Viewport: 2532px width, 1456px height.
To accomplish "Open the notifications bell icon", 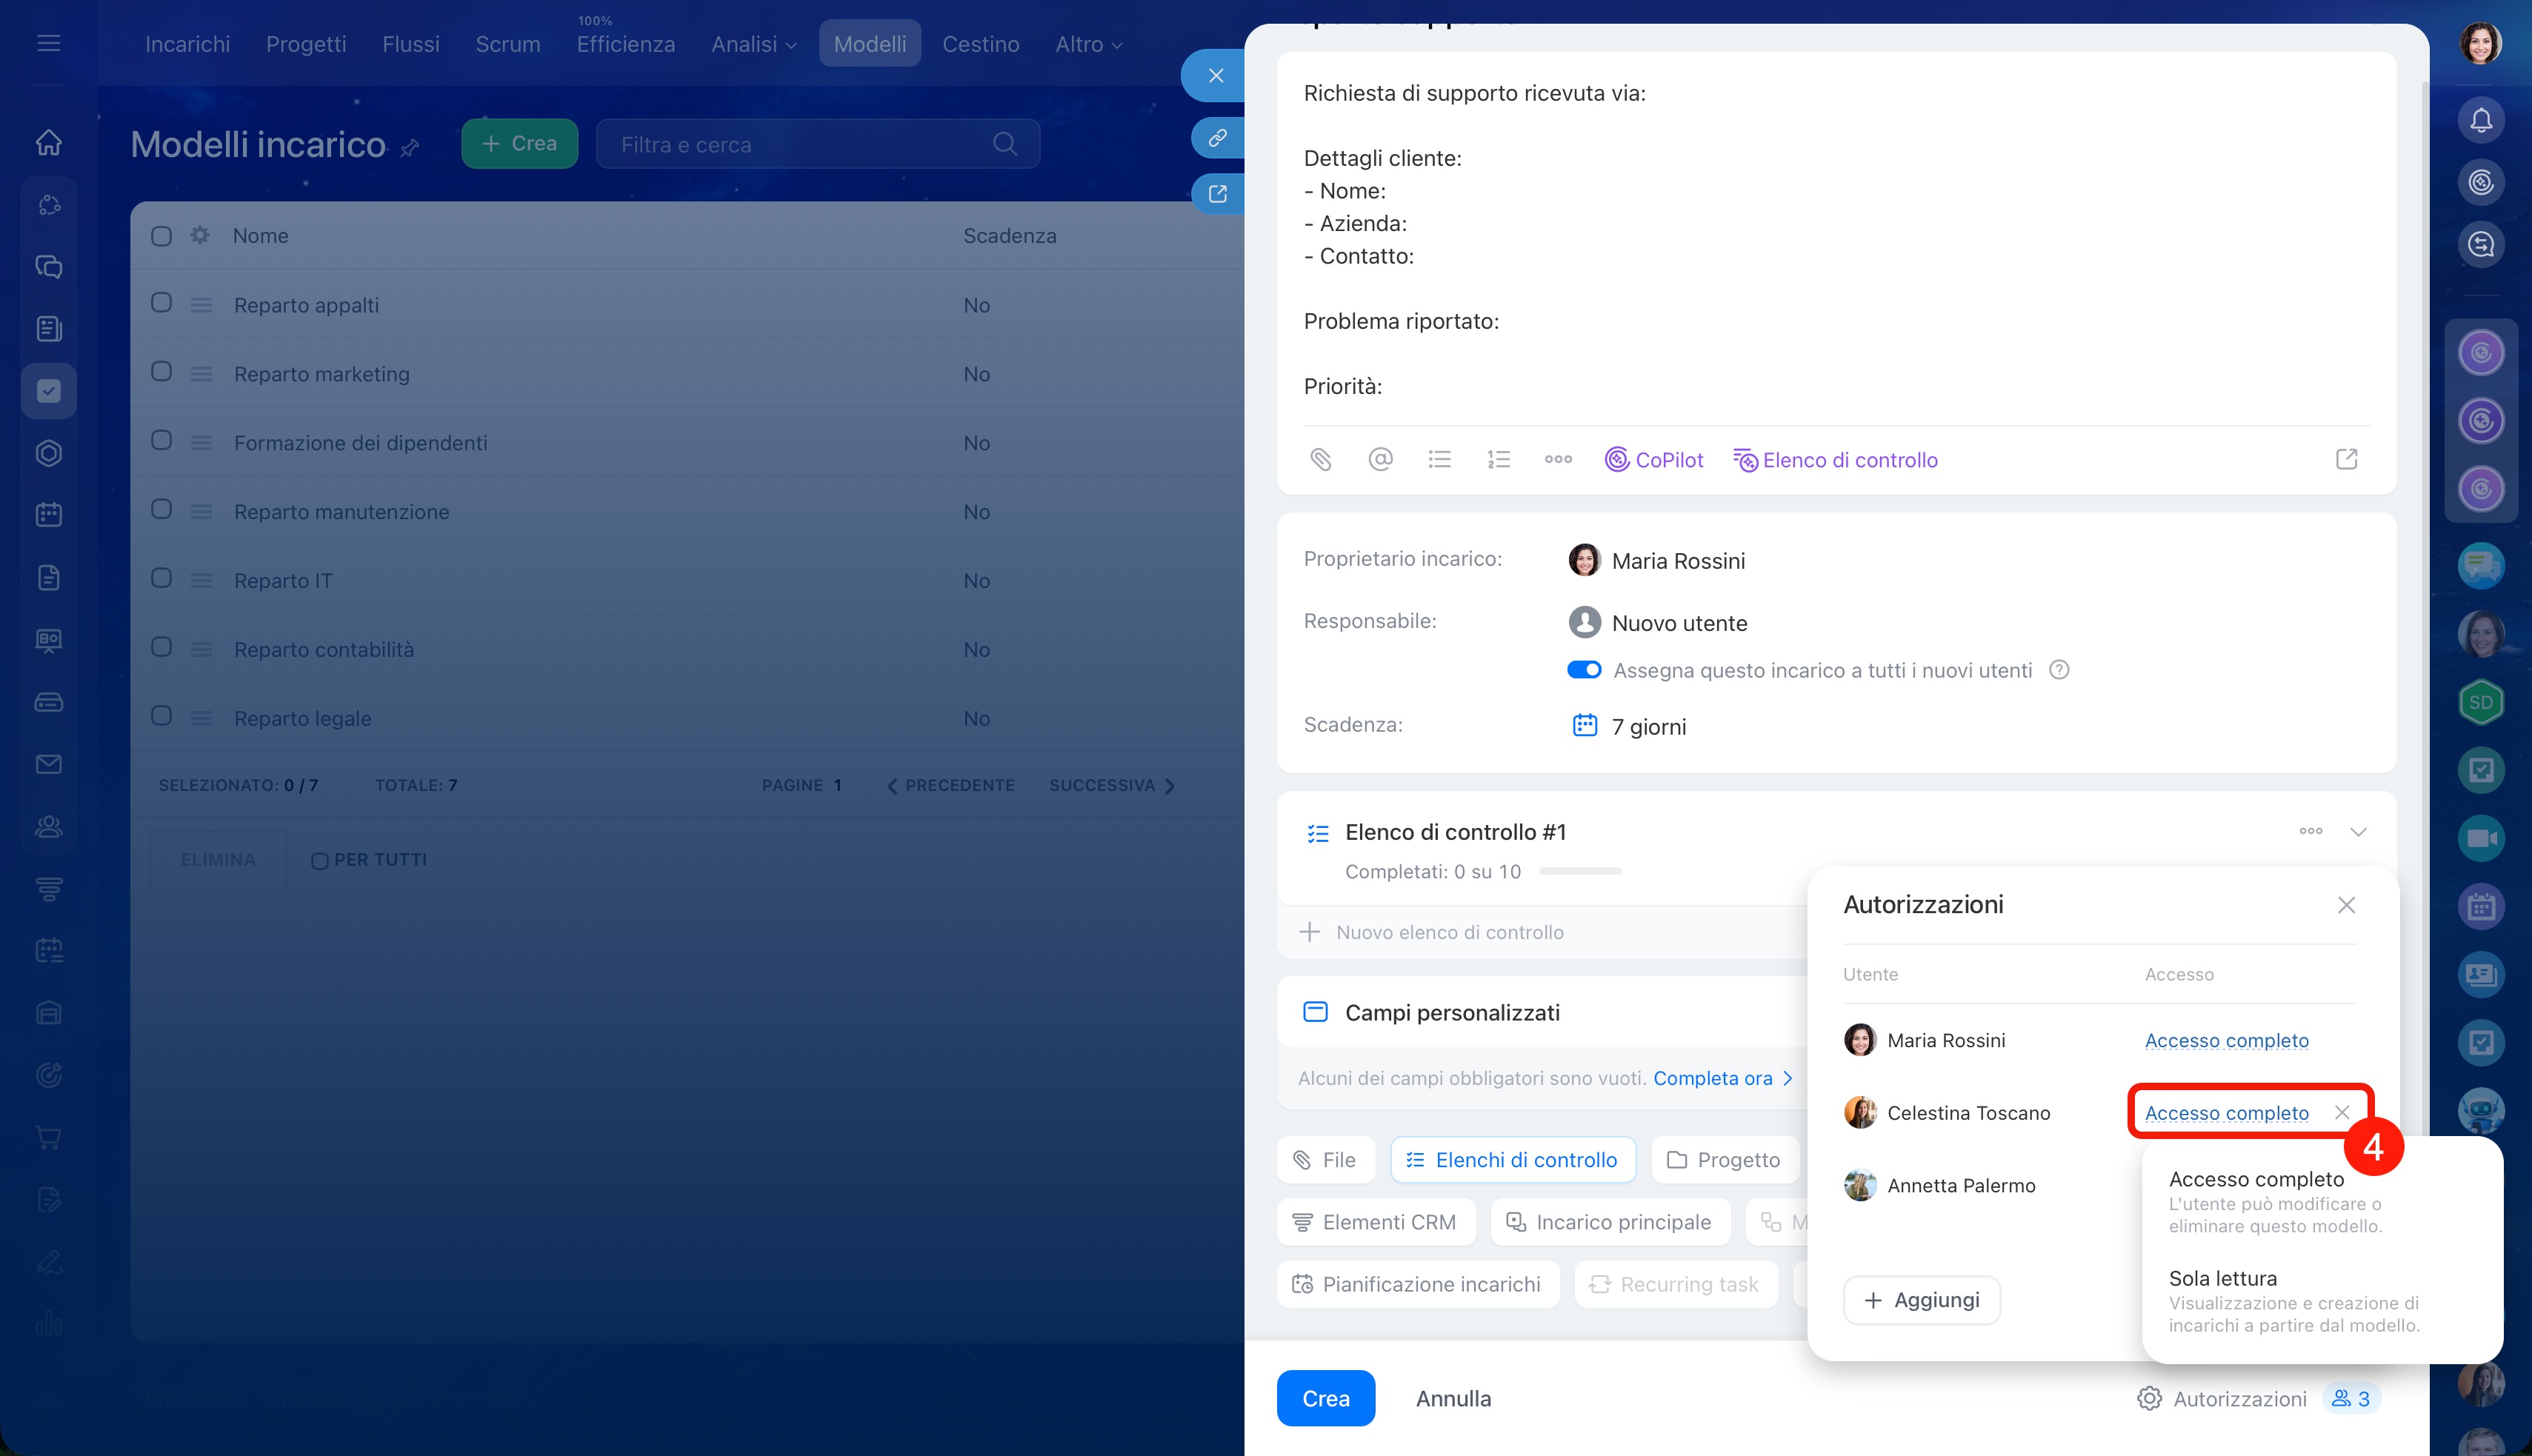I will [2481, 120].
